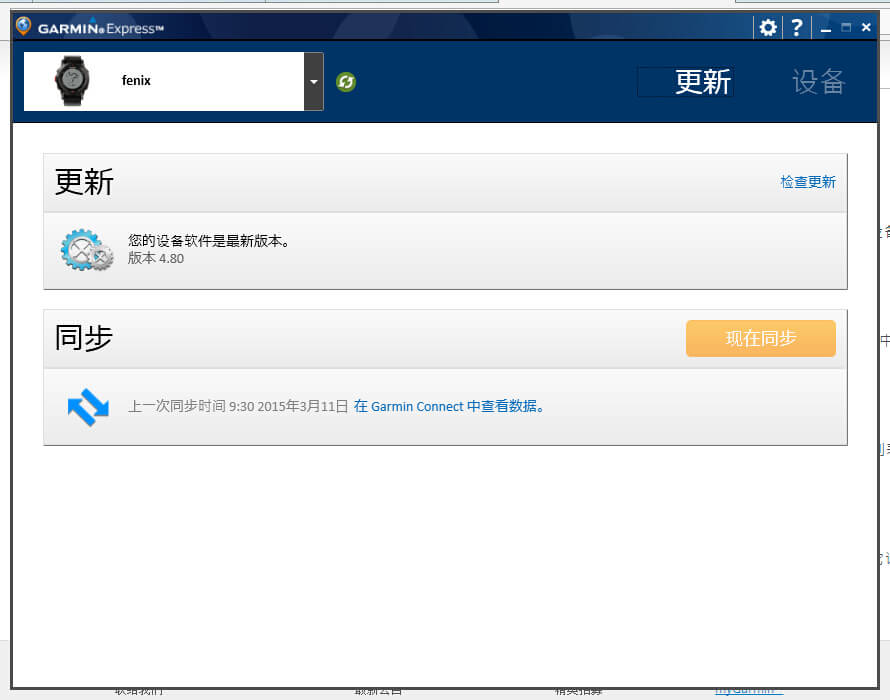
Task: Expand the fenix device dropdown arrow
Action: coord(314,82)
